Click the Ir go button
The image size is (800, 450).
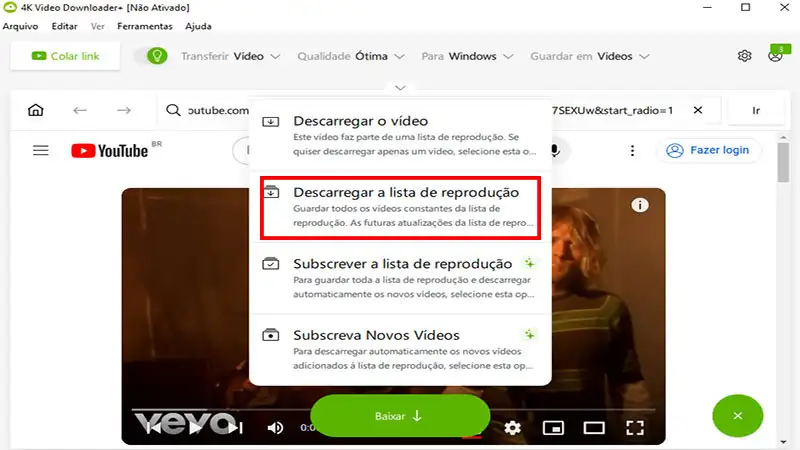[756, 110]
